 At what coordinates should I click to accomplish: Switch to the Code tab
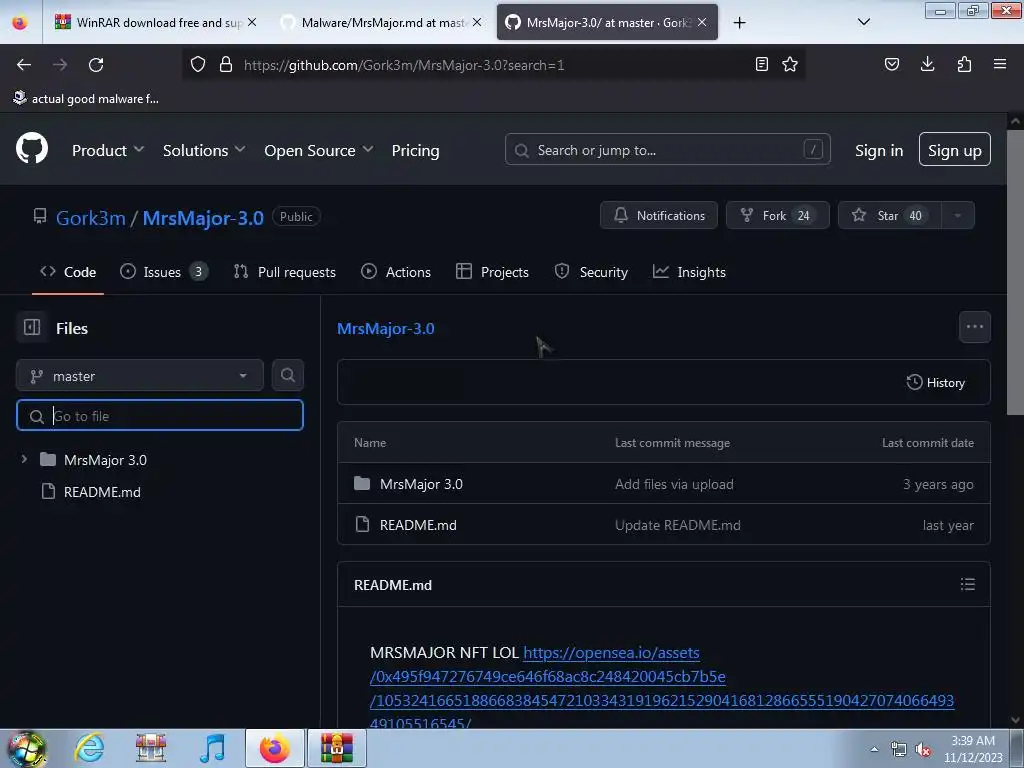(x=68, y=272)
